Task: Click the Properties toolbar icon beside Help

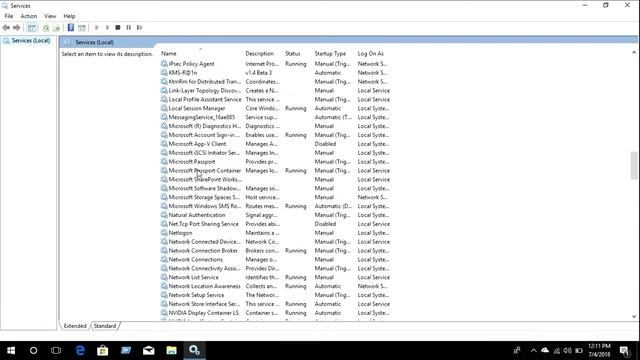Action: [x=82, y=28]
